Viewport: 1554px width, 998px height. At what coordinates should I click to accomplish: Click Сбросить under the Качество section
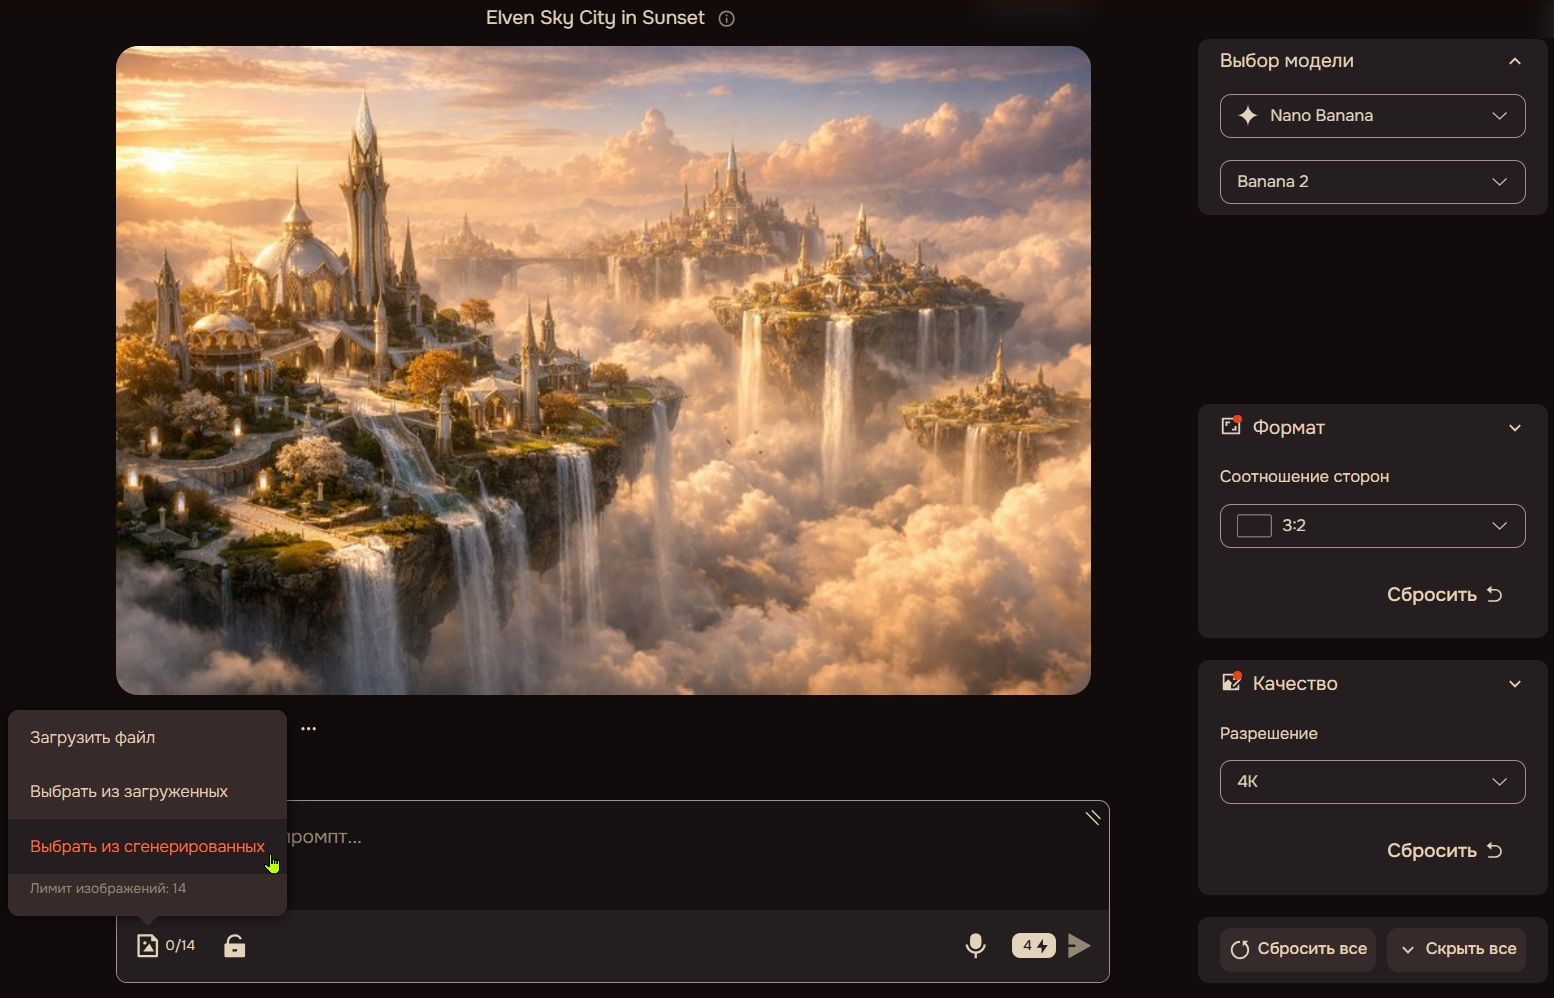(1444, 851)
